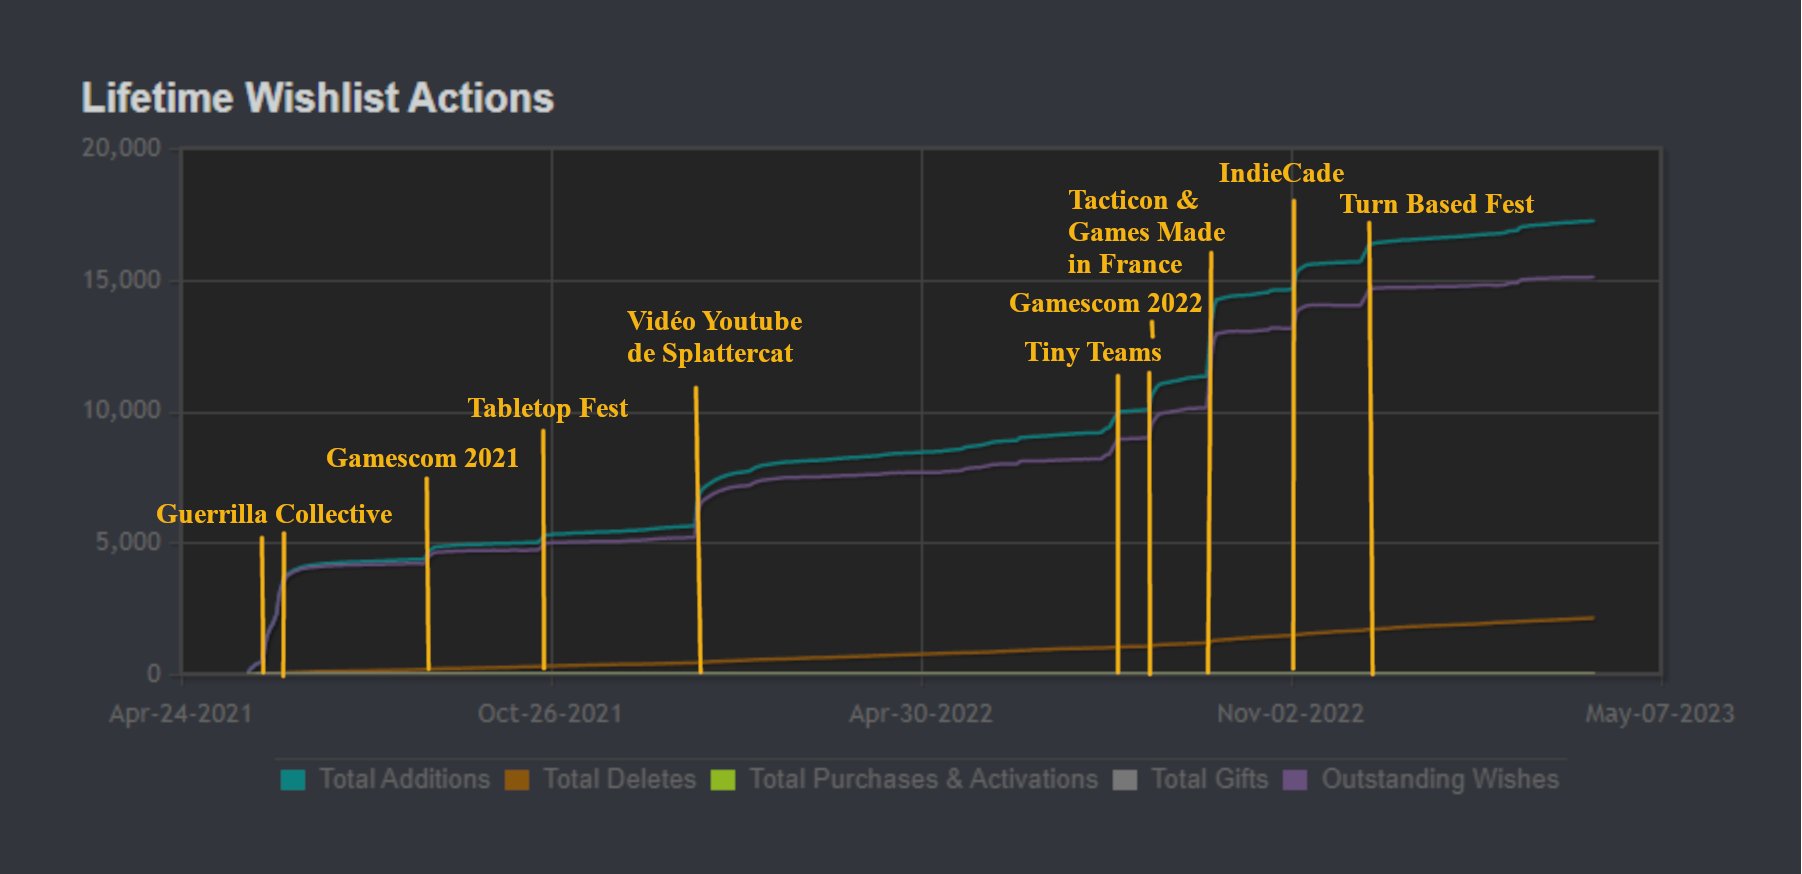1802x874 pixels.
Task: Click the teal Total Additions legend swatch
Action: (x=293, y=780)
